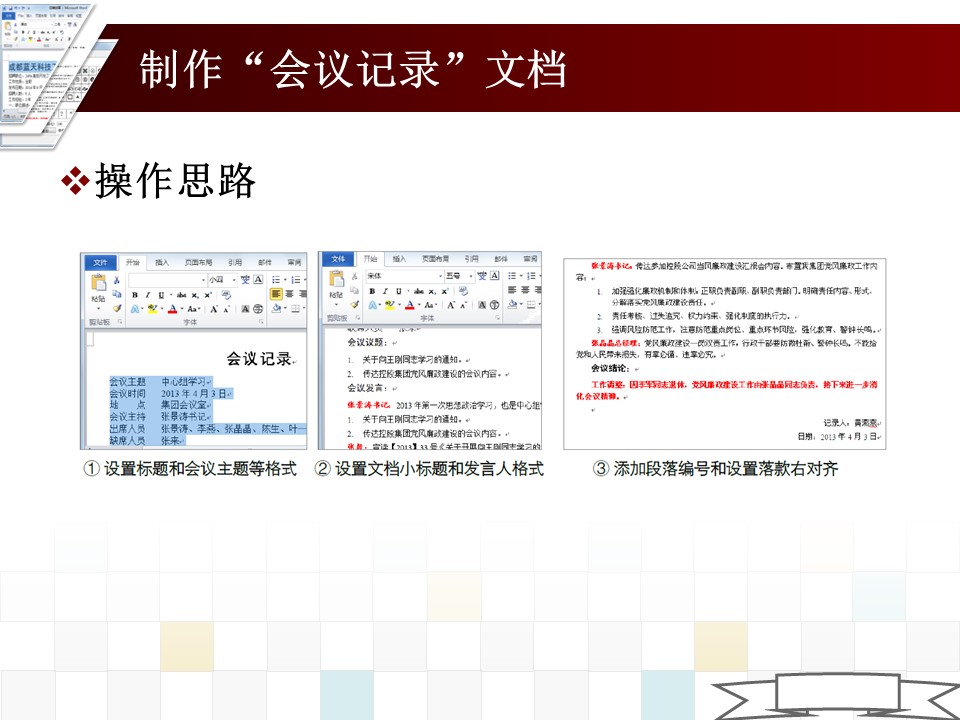
Task: Toggle Underline in step ① screenshot ribbon
Action: 161,295
